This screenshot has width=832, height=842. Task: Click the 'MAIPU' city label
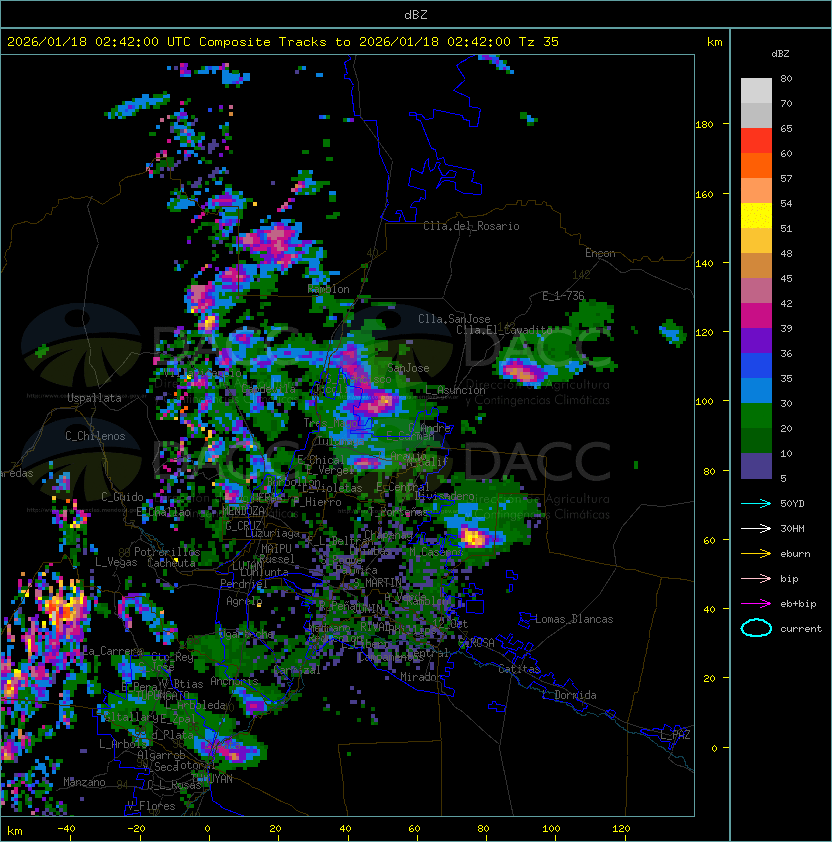pos(276,549)
